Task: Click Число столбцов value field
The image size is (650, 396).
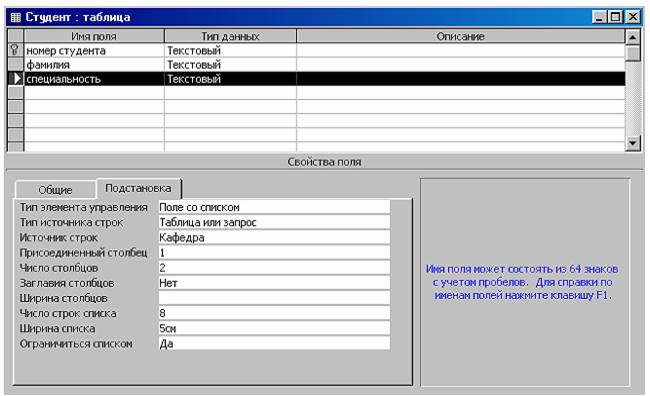Action: [x=274, y=268]
